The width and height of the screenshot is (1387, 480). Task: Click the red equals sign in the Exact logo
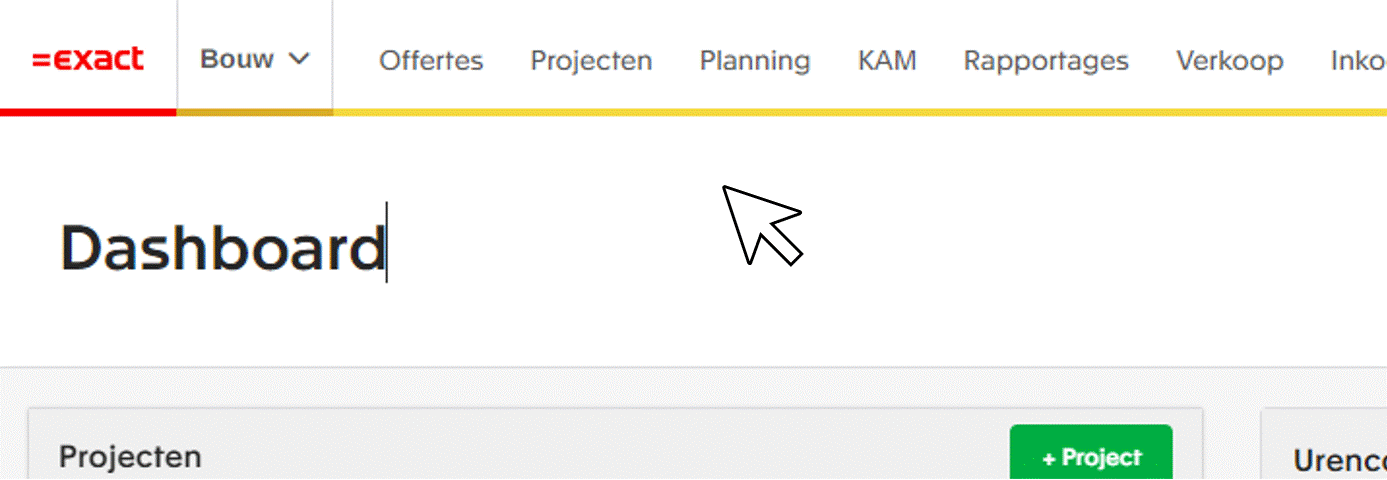[40, 60]
